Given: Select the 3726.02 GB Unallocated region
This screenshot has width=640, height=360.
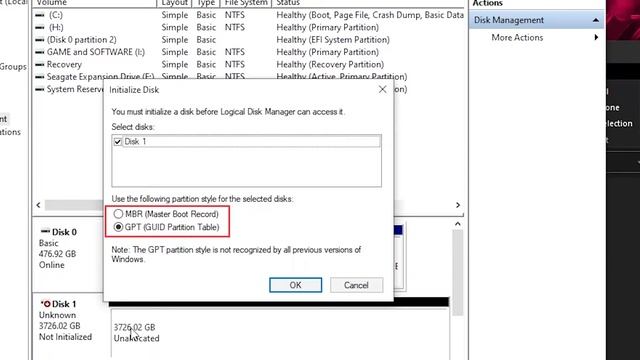Looking at the screenshot, I should tap(280, 333).
